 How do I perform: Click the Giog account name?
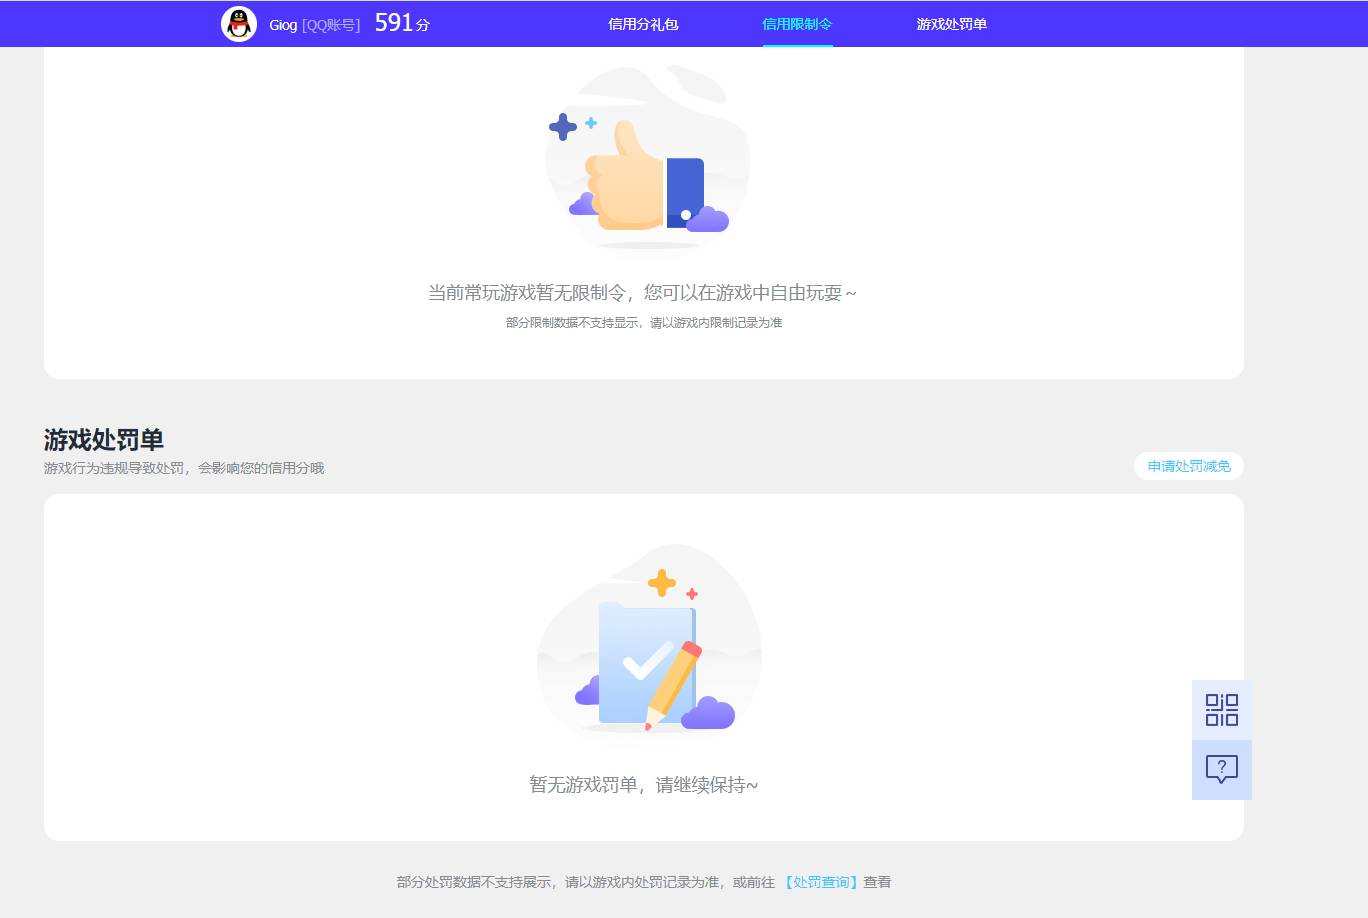[283, 25]
